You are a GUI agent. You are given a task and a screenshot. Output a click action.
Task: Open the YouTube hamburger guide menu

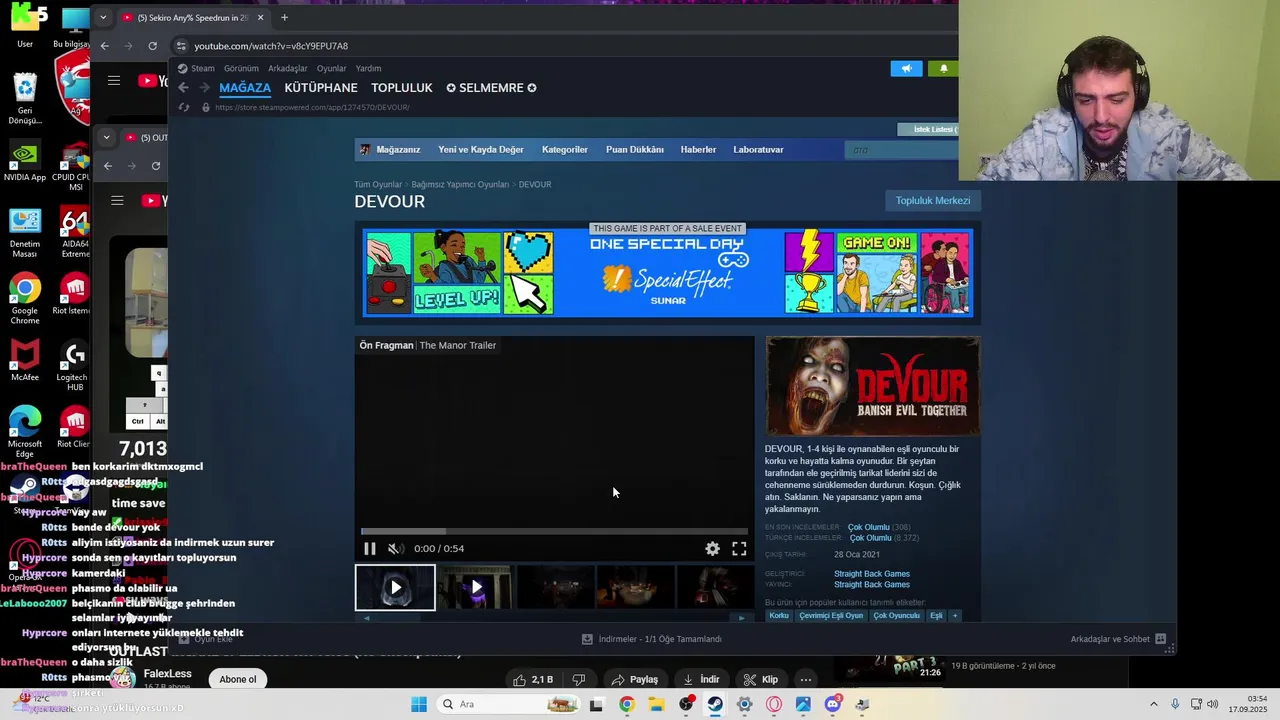coord(114,81)
